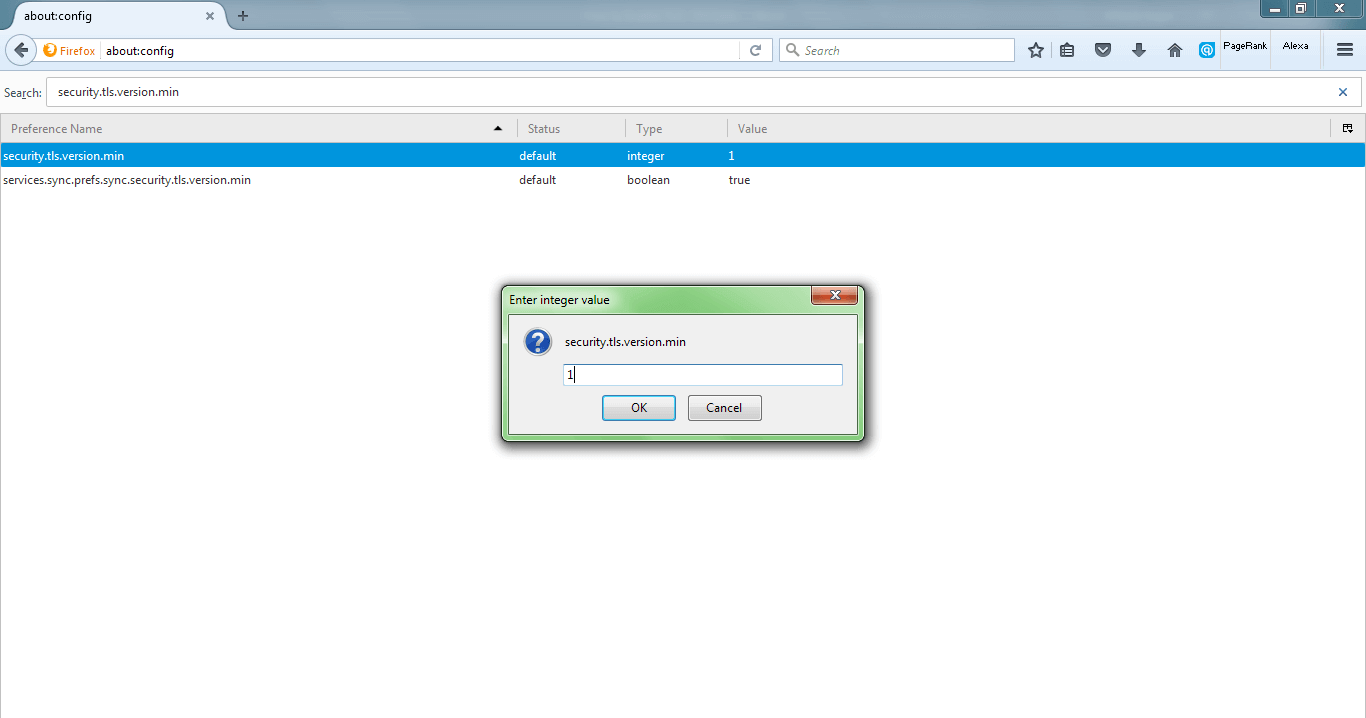Click the browser back arrow button
1366x718 pixels.
click(21, 50)
